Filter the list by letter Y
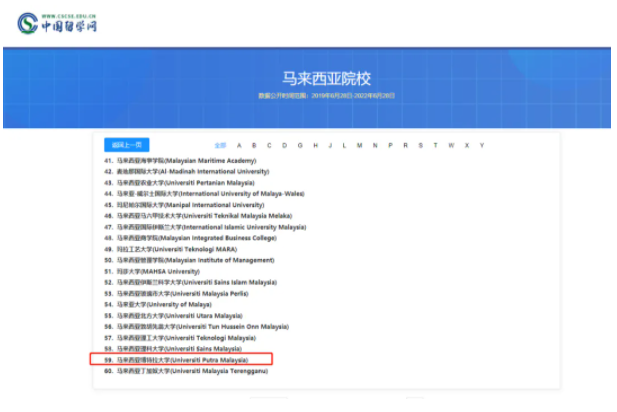This screenshot has width=617, height=412. [x=482, y=145]
